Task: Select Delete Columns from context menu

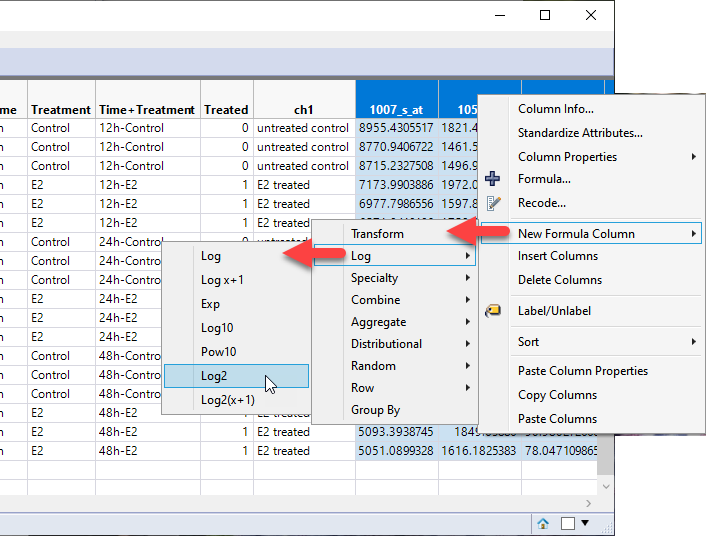Action: point(559,280)
